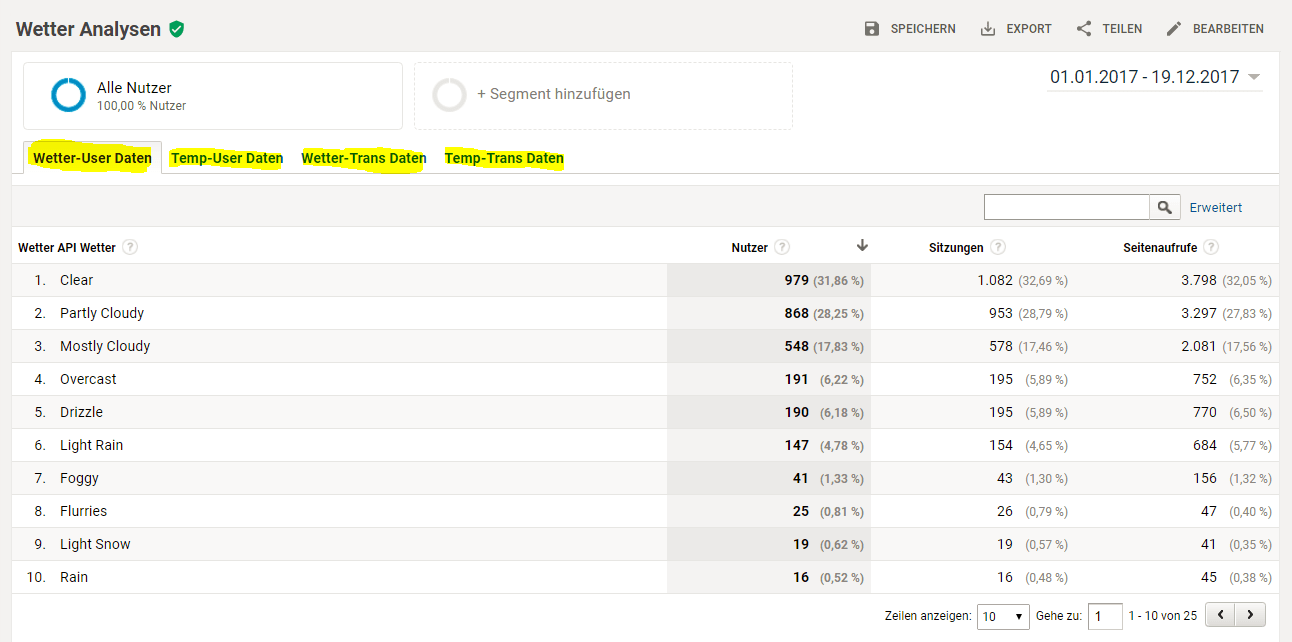Viewport: 1292px width, 642px height.
Task: Add a segment via Segment hinzufügen
Action: 553,94
